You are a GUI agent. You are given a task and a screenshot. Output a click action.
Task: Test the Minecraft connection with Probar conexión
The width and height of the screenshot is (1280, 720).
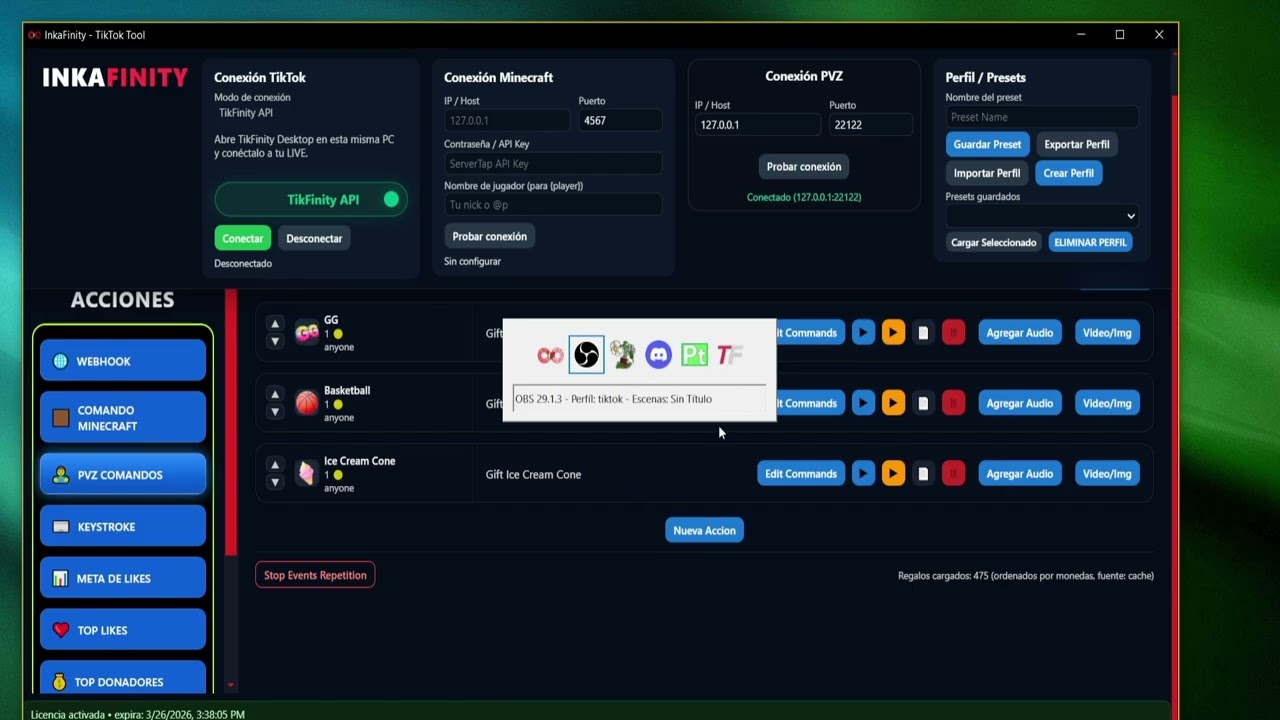click(490, 236)
